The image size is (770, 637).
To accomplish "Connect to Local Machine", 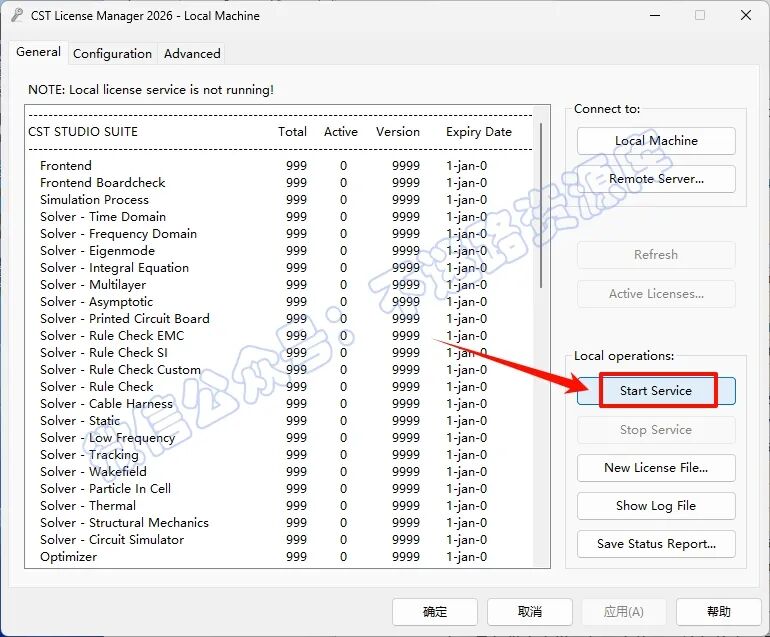I will pyautogui.click(x=656, y=141).
